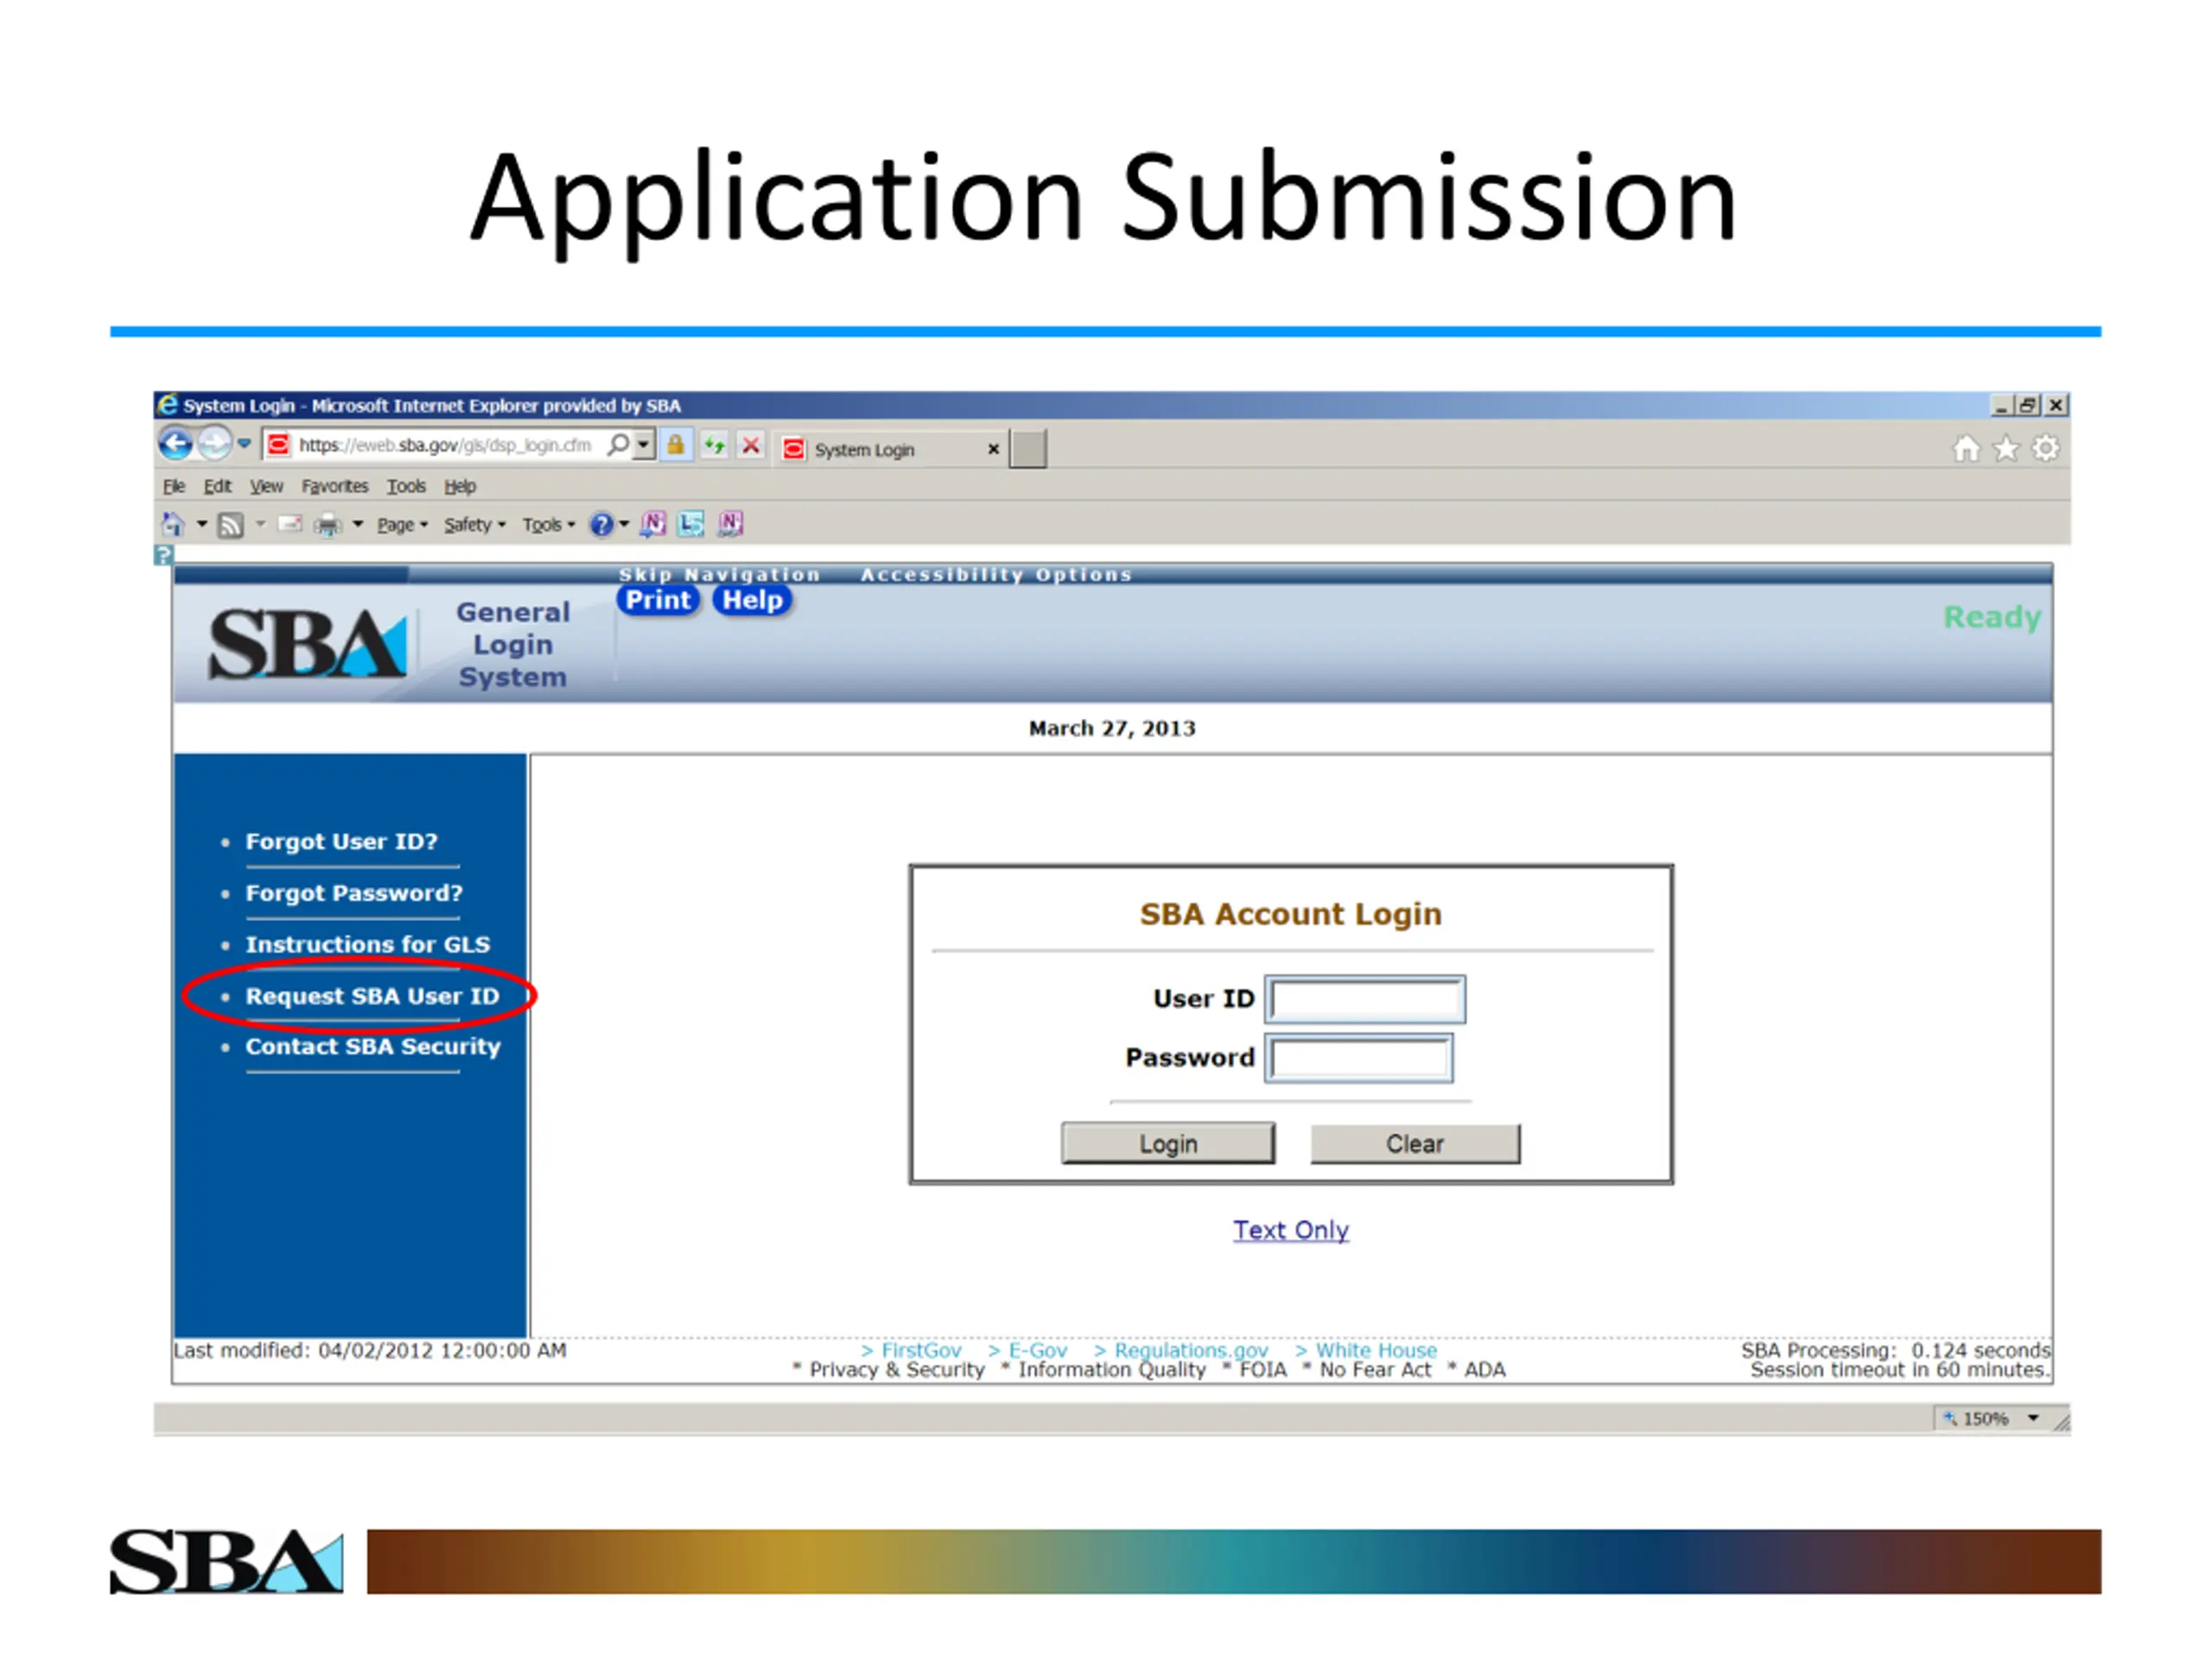Open Favorites with the star icon
This screenshot has height=1659, width=2212.
(2006, 449)
